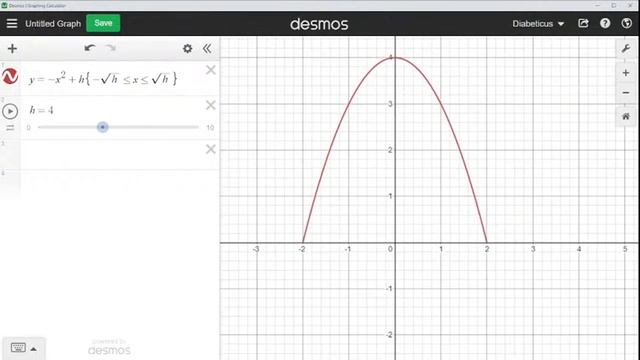This screenshot has width=640, height=360.
Task: Edit the y = -x² + h expression
Action: (103, 78)
